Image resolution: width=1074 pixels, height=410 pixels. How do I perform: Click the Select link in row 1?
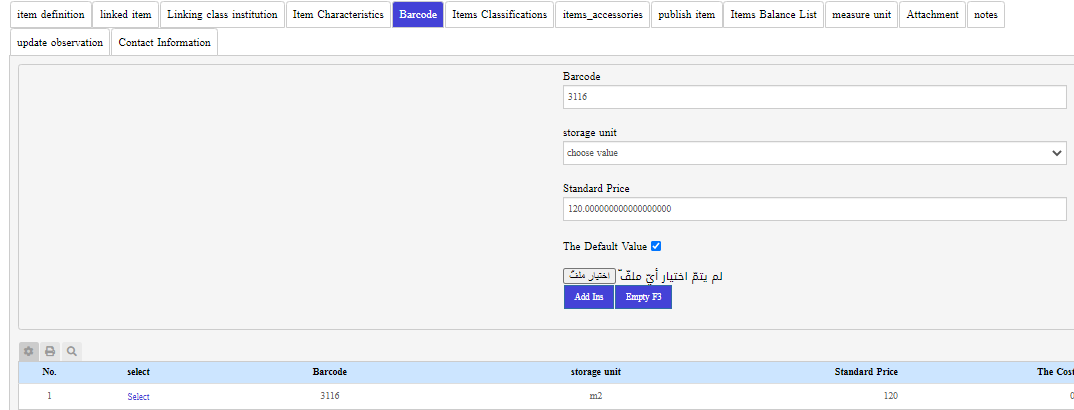coord(138,397)
